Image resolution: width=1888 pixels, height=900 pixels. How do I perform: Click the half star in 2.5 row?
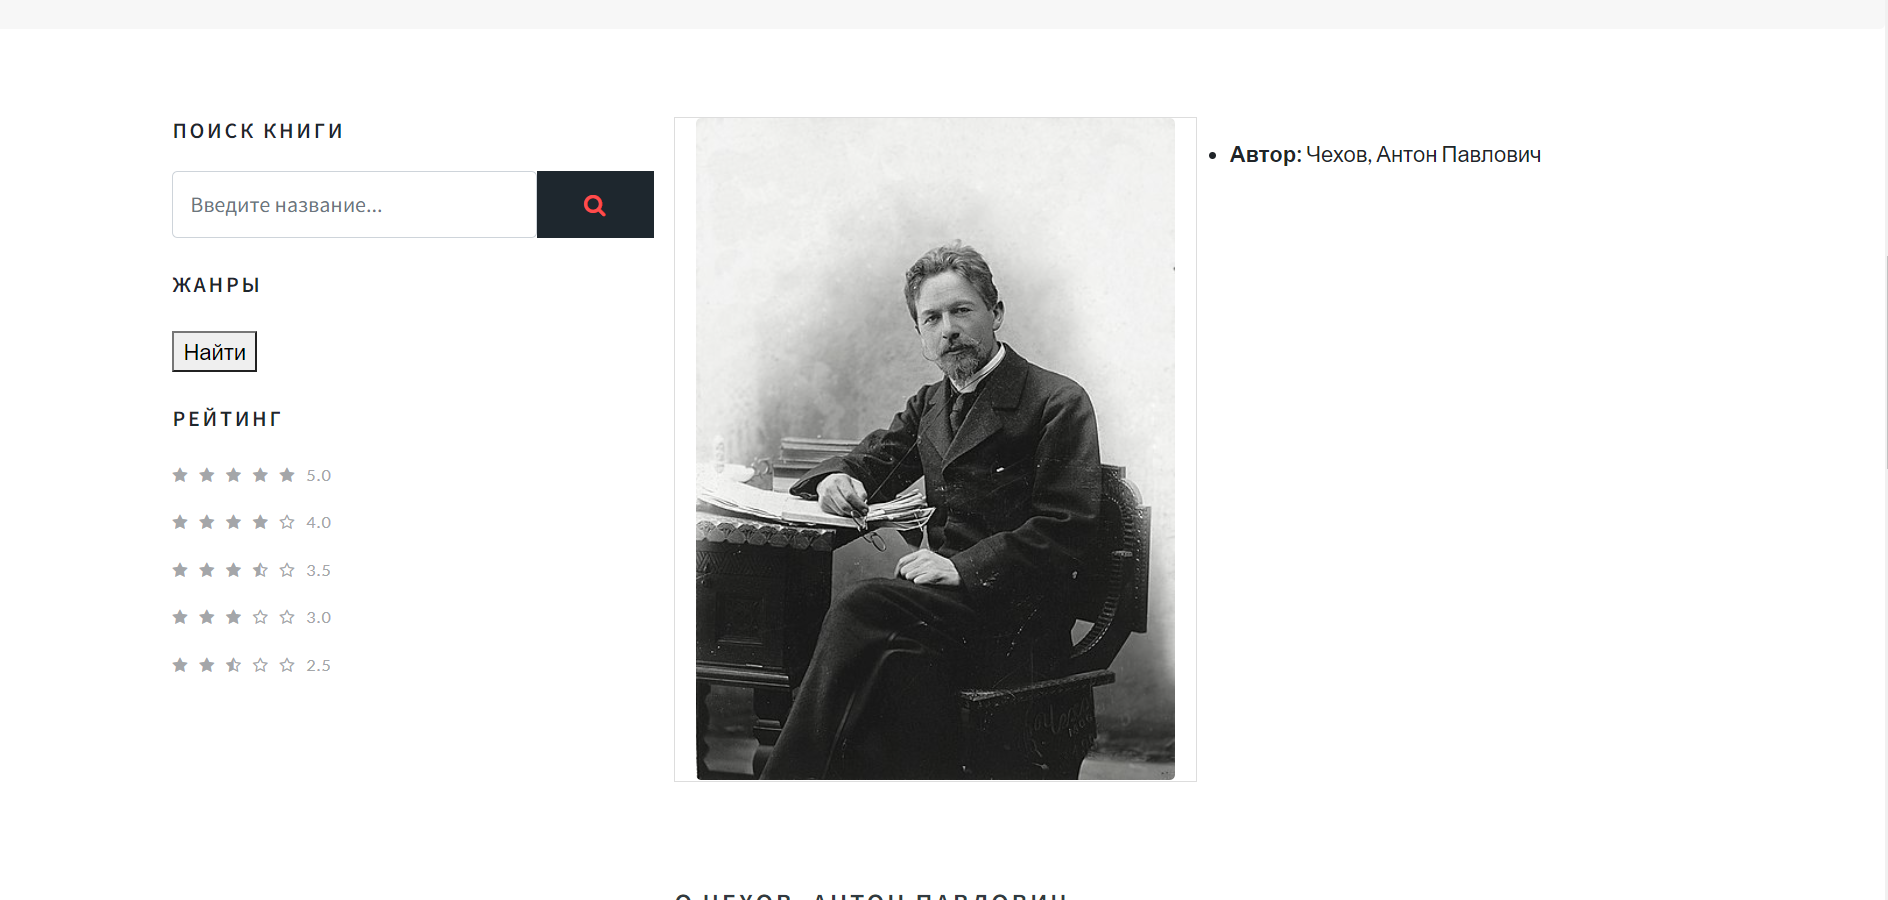pos(233,665)
